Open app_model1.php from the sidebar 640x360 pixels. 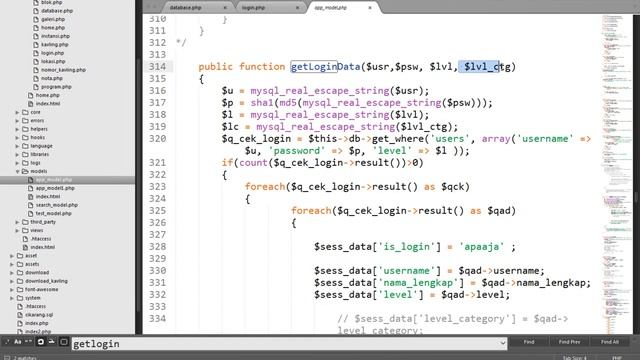click(x=55, y=188)
